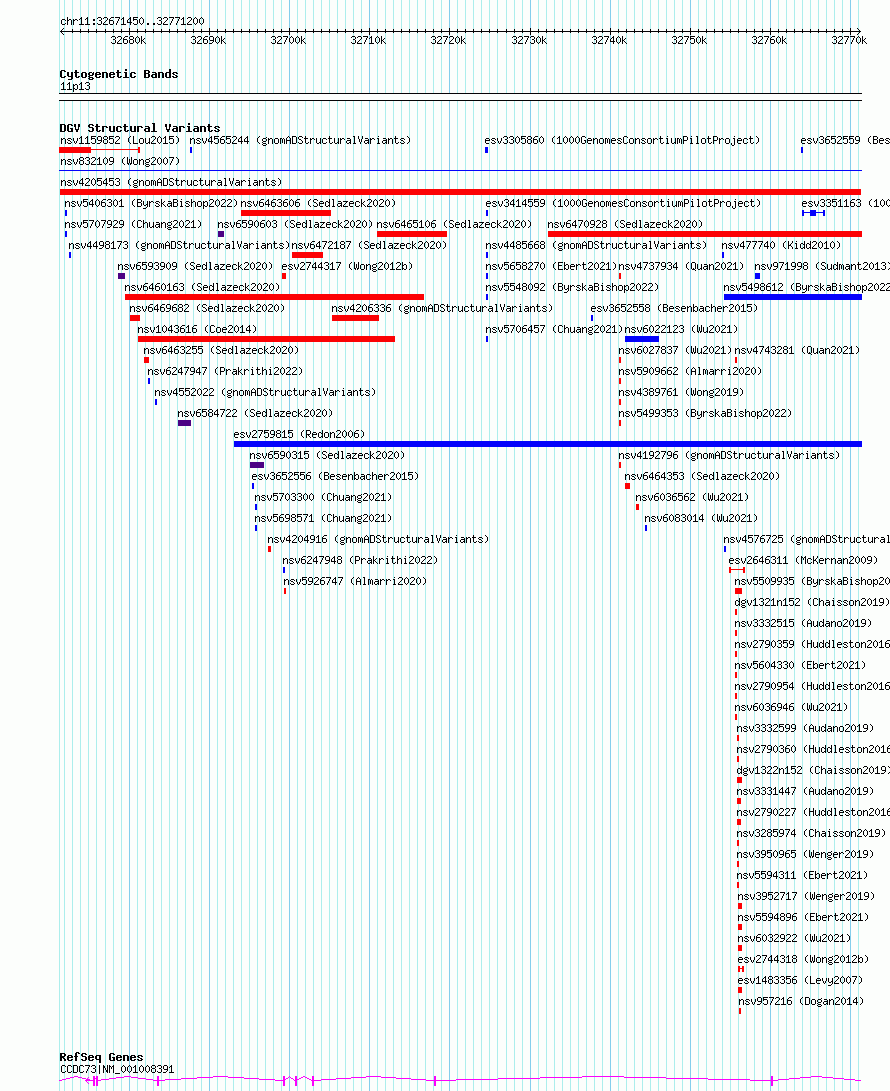This screenshot has height=1091, width=890.
Task: Click the red bar under nsv4206336
Action: [356, 317]
